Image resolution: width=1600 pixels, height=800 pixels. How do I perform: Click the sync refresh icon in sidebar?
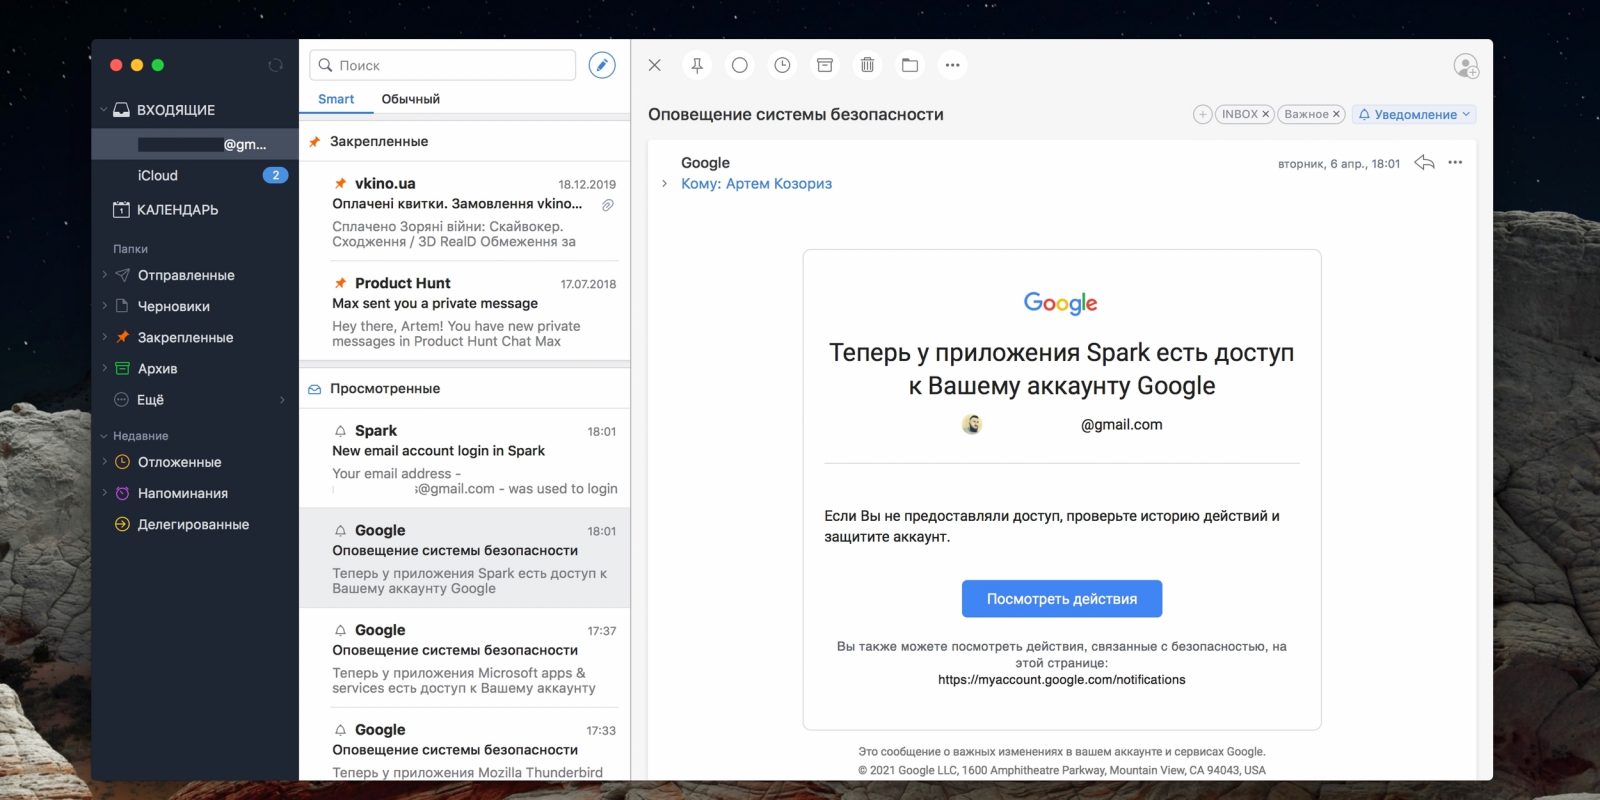pos(275,65)
